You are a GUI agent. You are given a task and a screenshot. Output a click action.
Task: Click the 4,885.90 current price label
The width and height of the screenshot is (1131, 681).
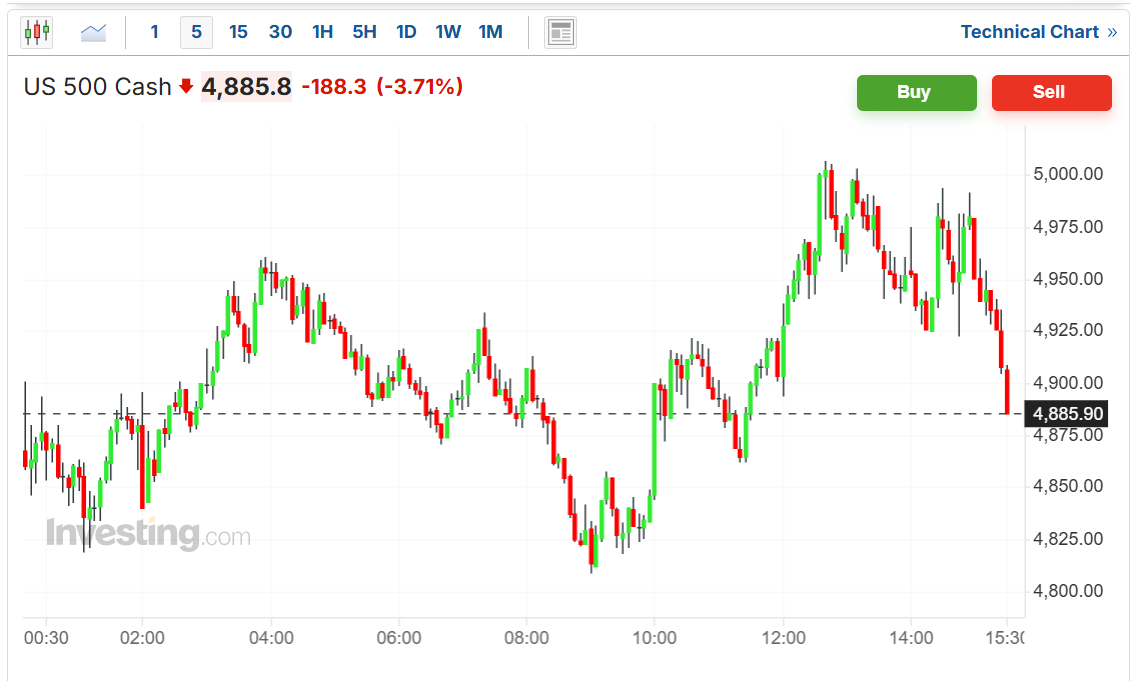point(1066,414)
